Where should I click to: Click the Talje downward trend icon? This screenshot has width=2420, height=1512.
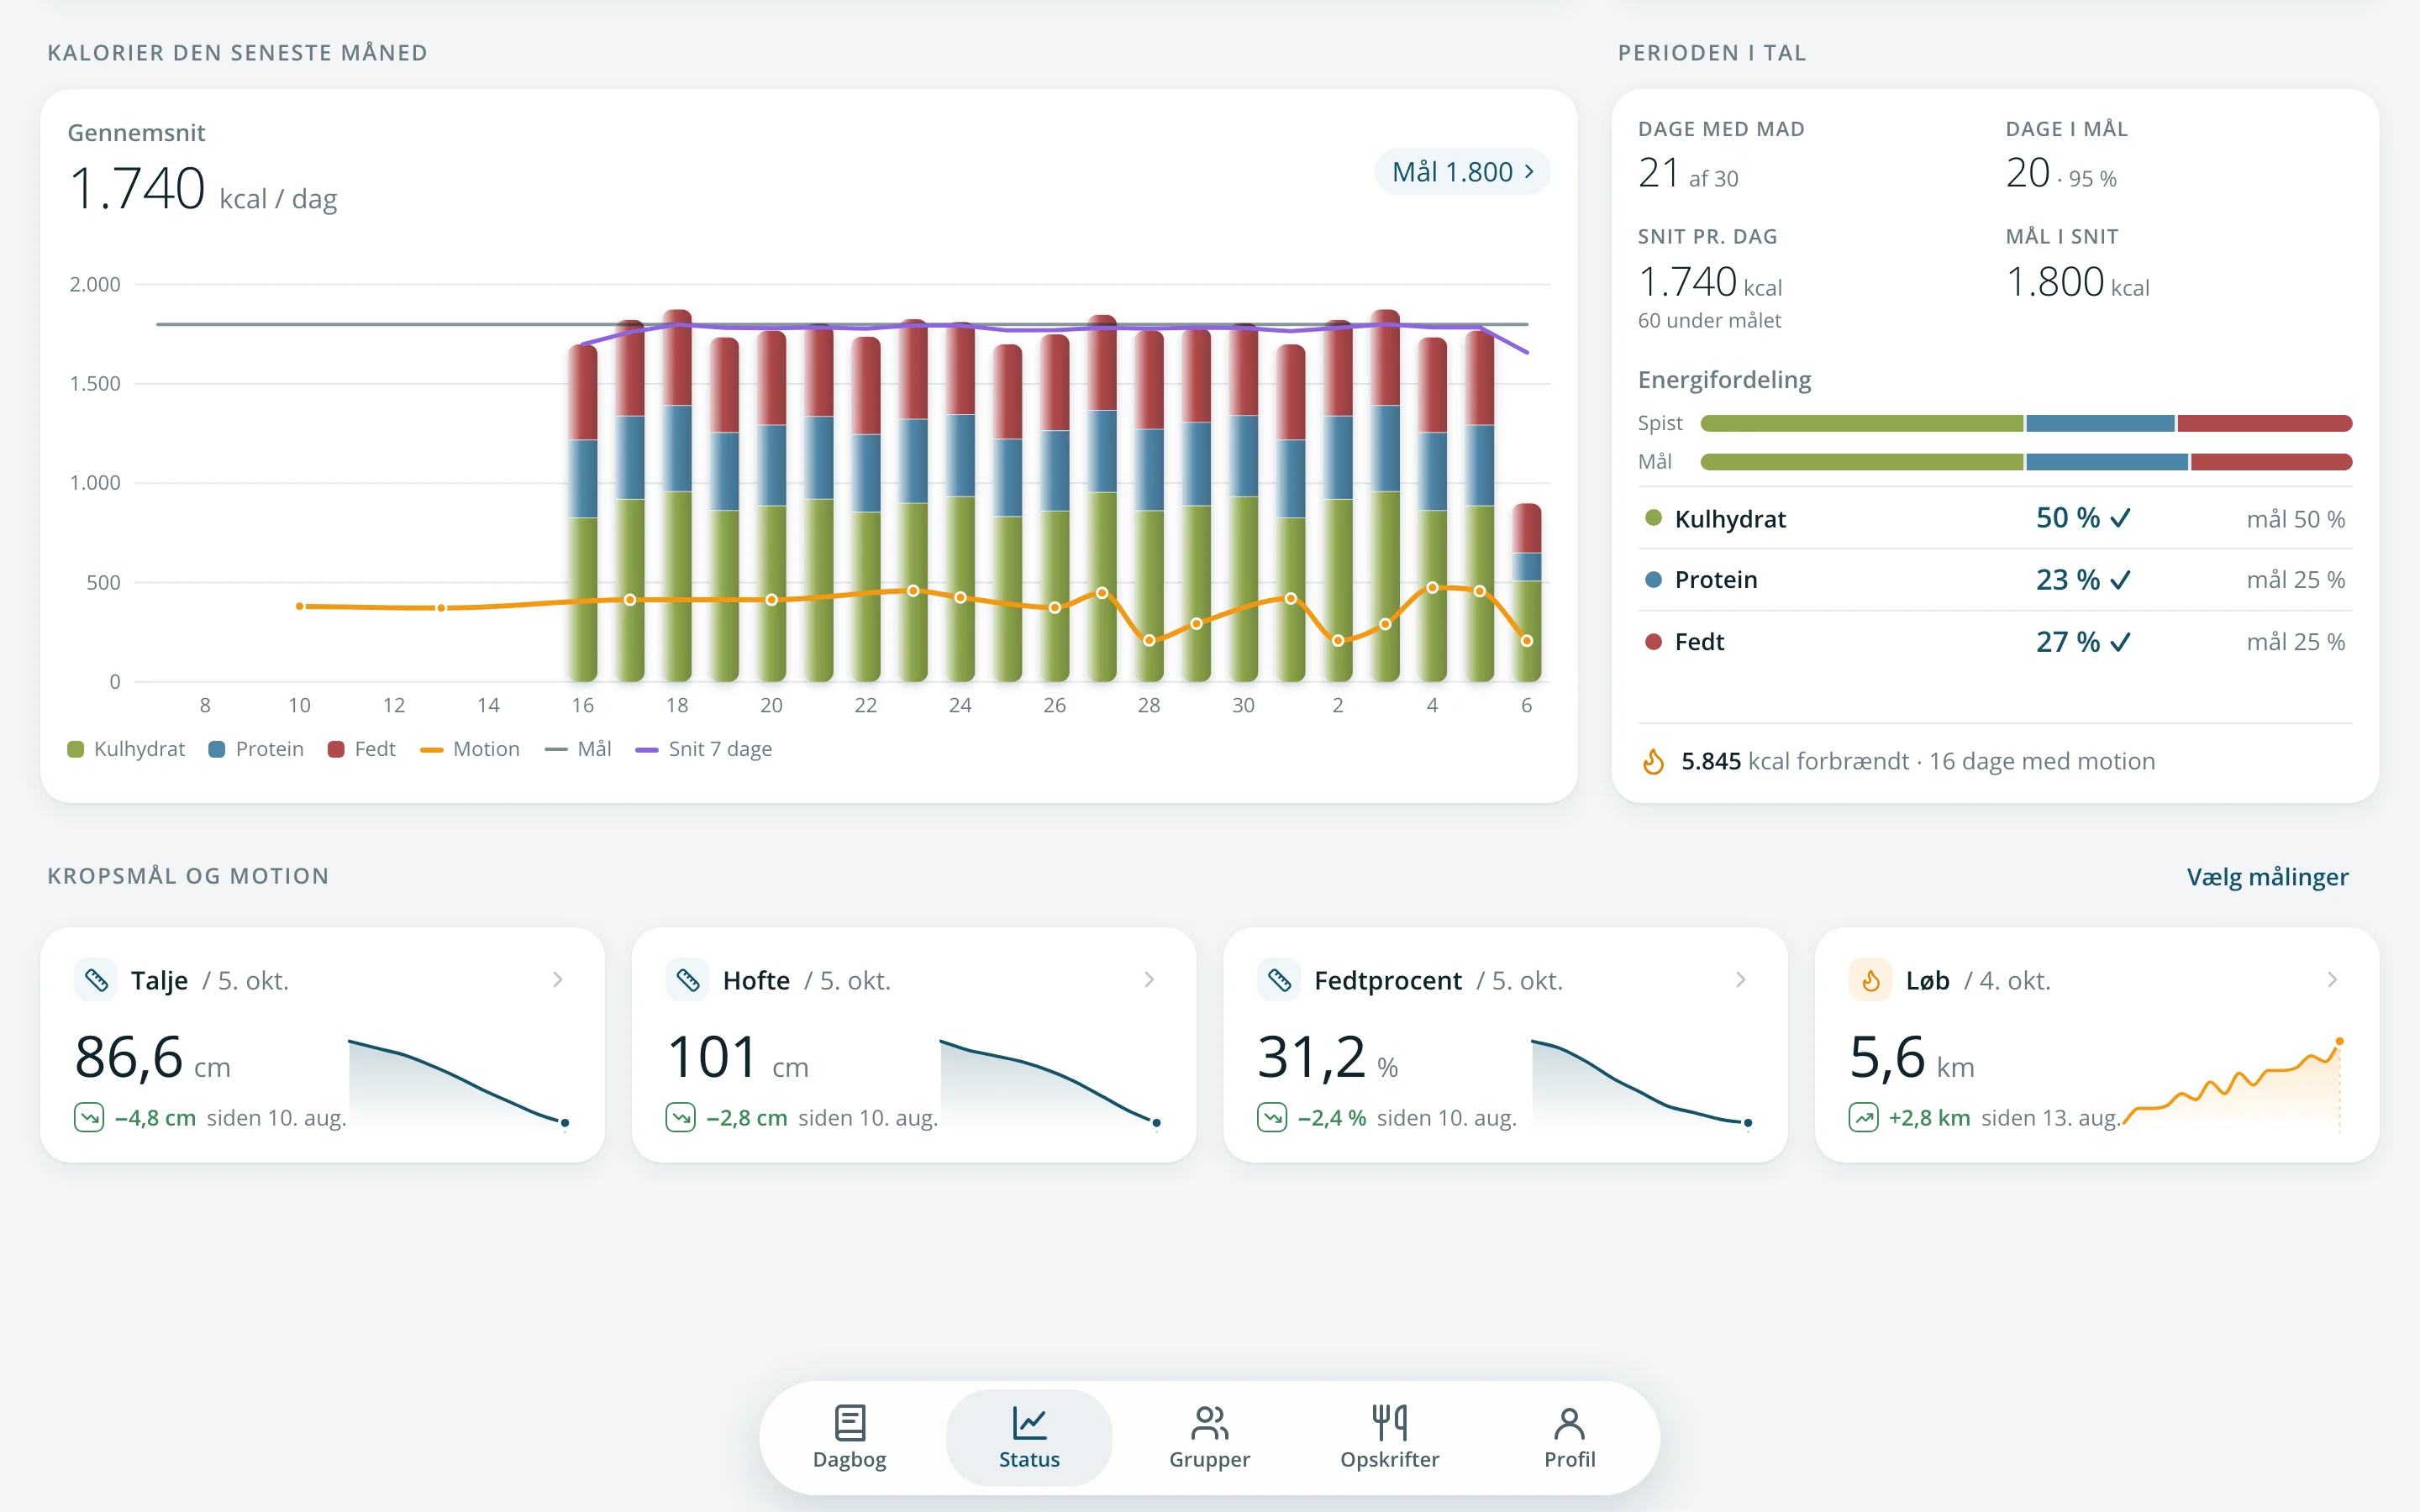[89, 1117]
